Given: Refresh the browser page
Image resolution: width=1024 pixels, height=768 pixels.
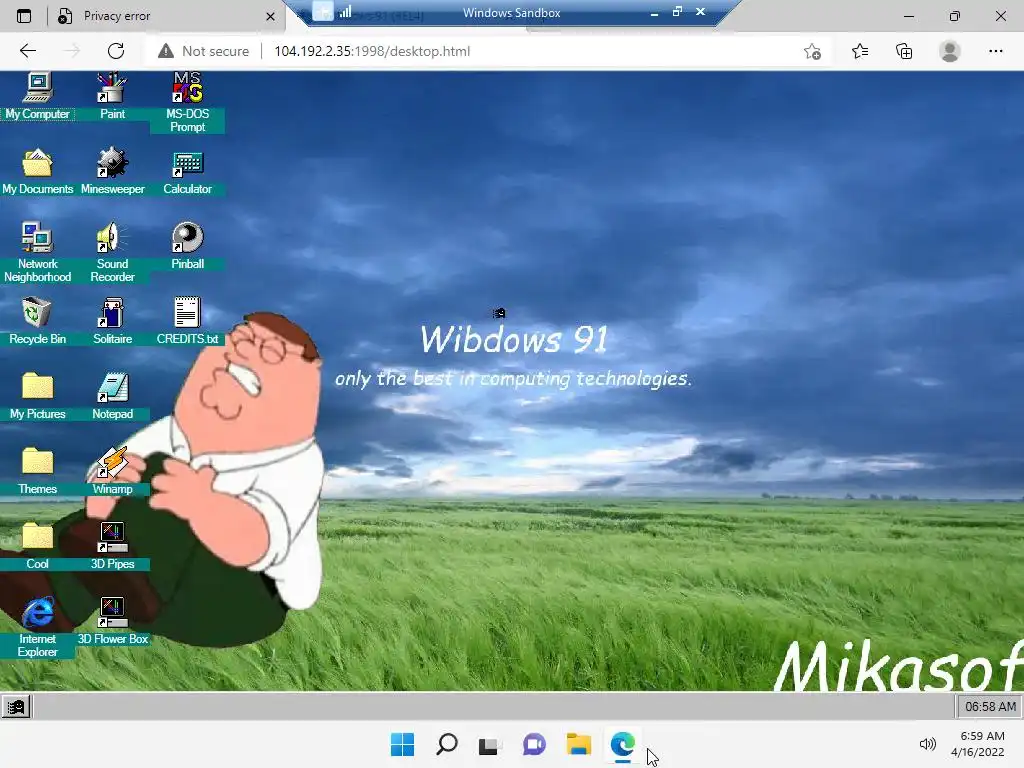Looking at the screenshot, I should (116, 51).
